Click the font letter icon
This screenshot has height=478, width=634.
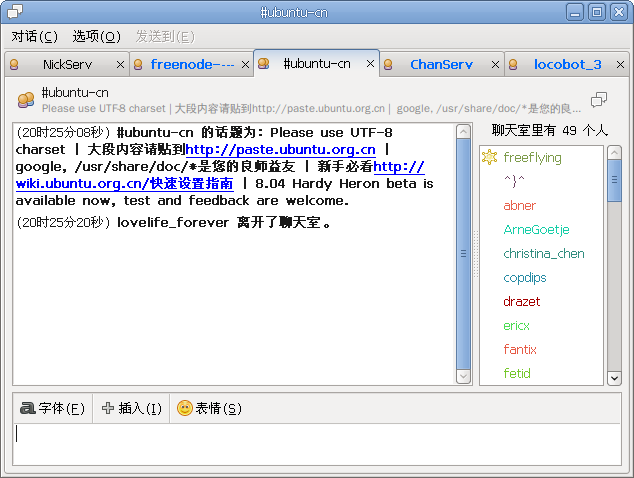coord(28,408)
